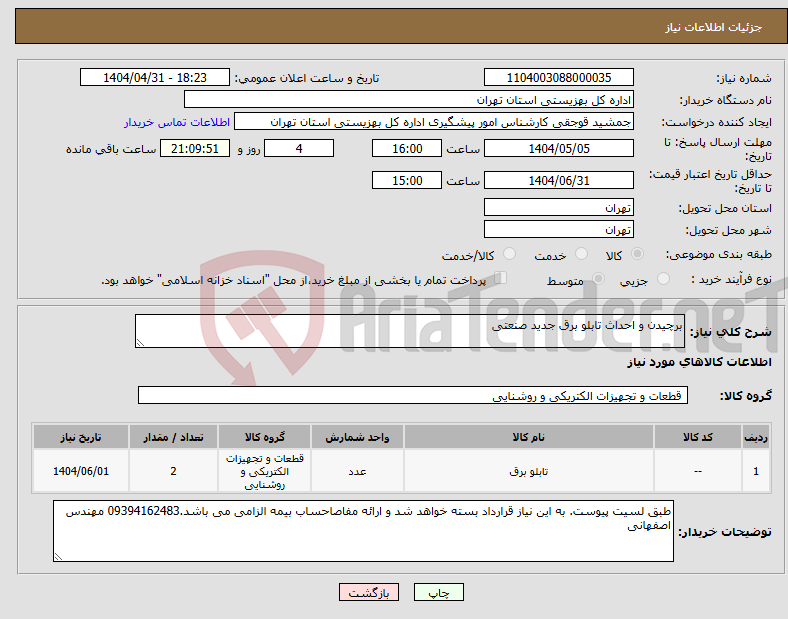The height and width of the screenshot is (619, 788).
Task: Click the deadline time field 16:00
Action: click(407, 148)
